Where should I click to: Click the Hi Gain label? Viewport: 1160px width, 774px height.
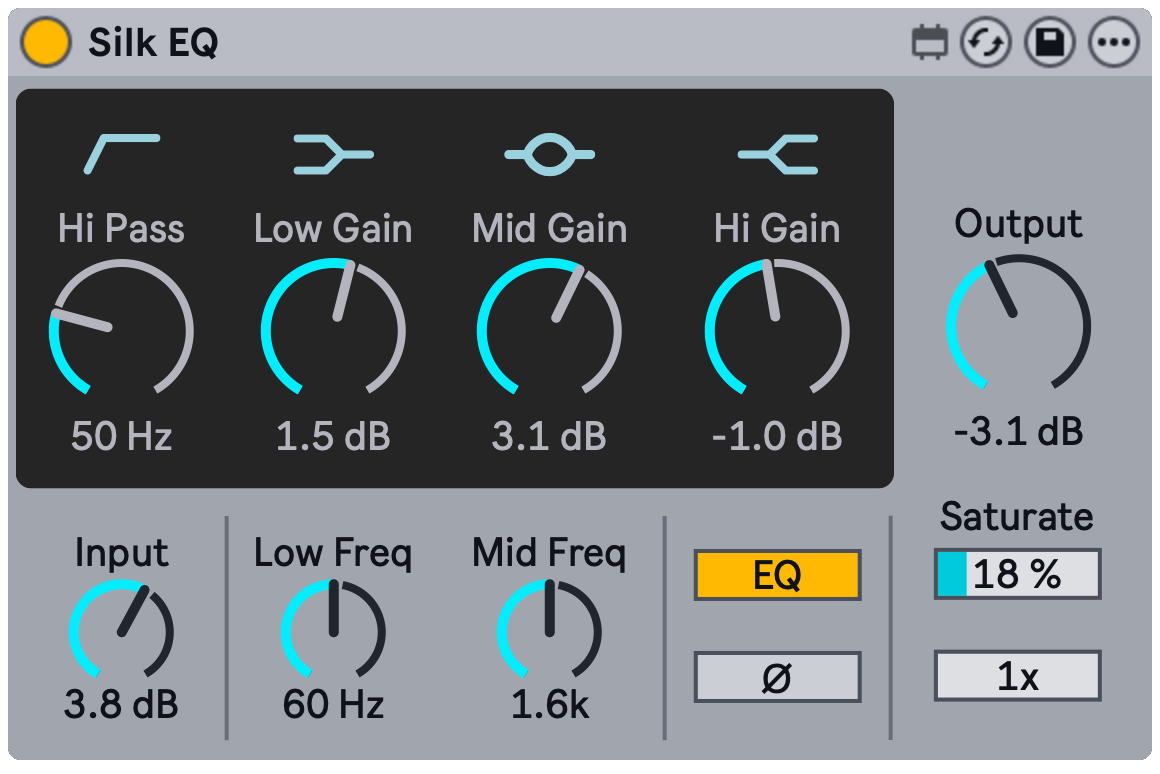coord(778,228)
